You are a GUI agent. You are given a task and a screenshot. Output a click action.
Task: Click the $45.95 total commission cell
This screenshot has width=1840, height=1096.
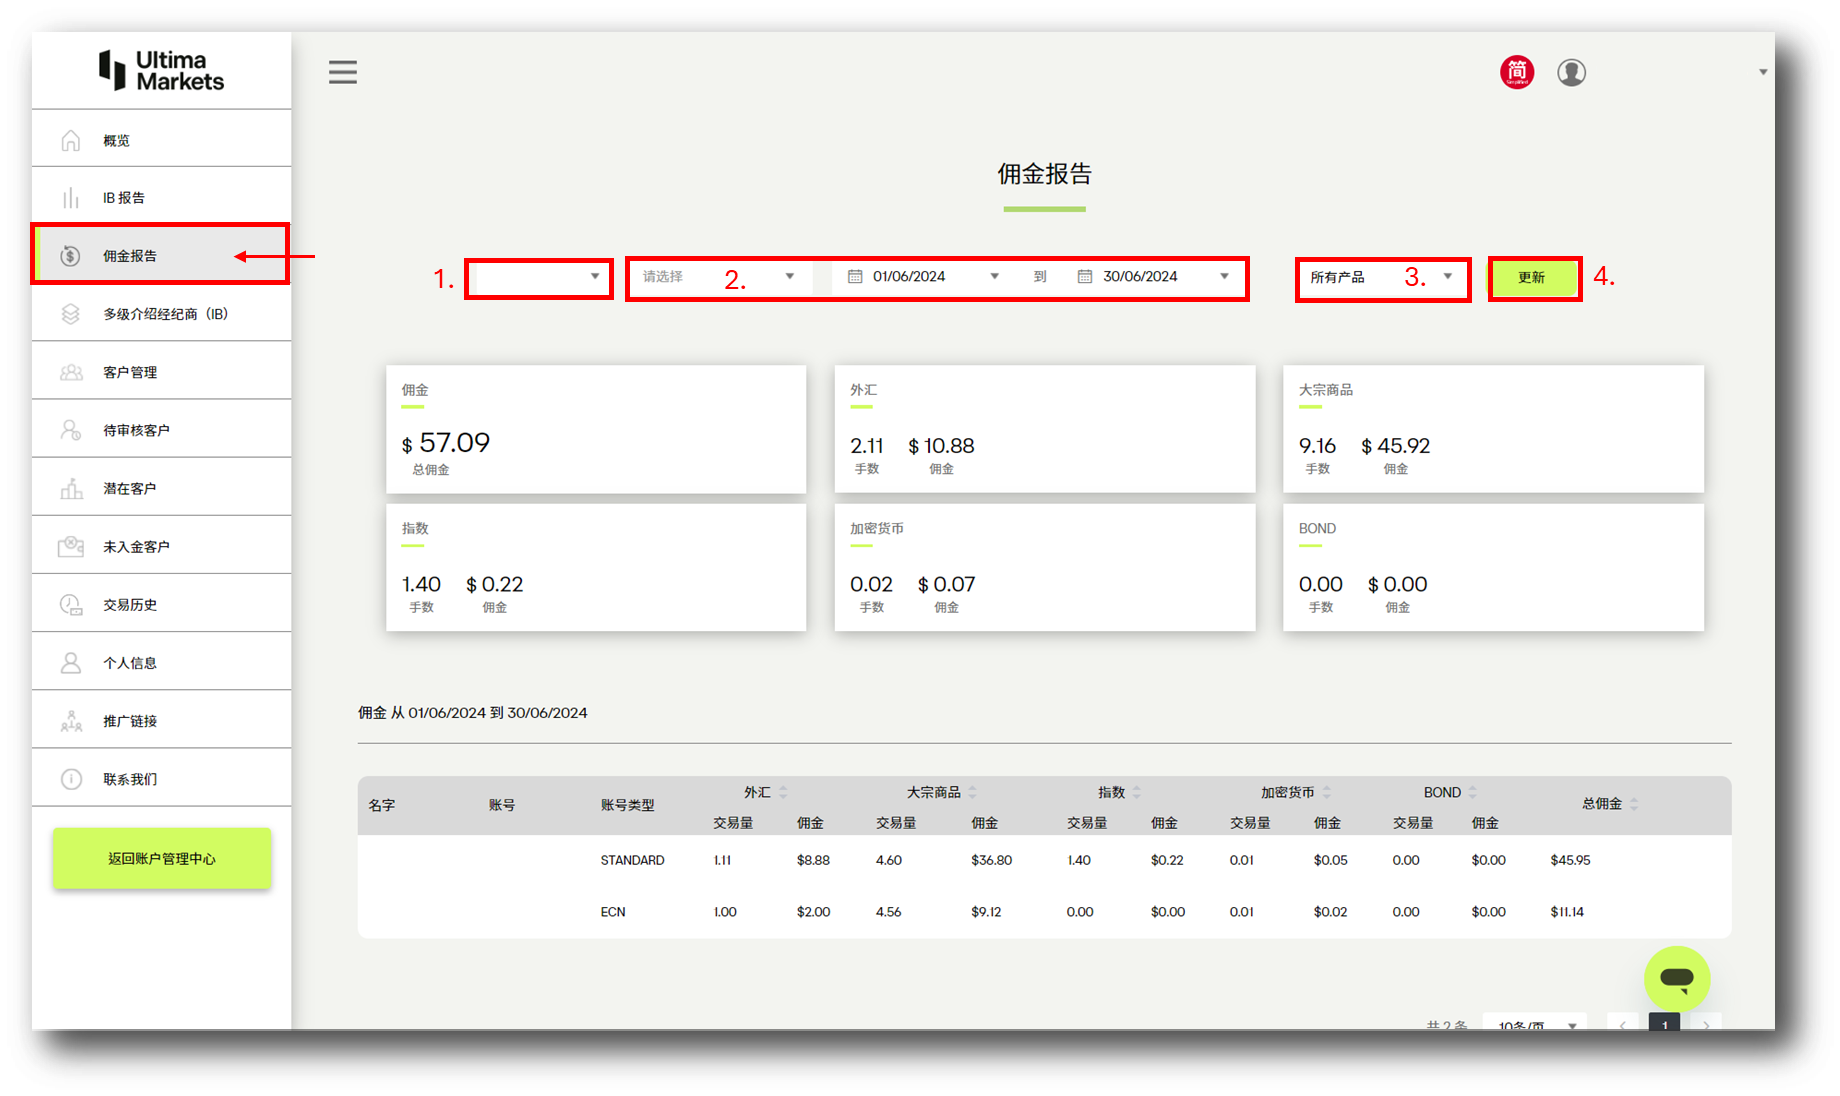tap(1570, 860)
